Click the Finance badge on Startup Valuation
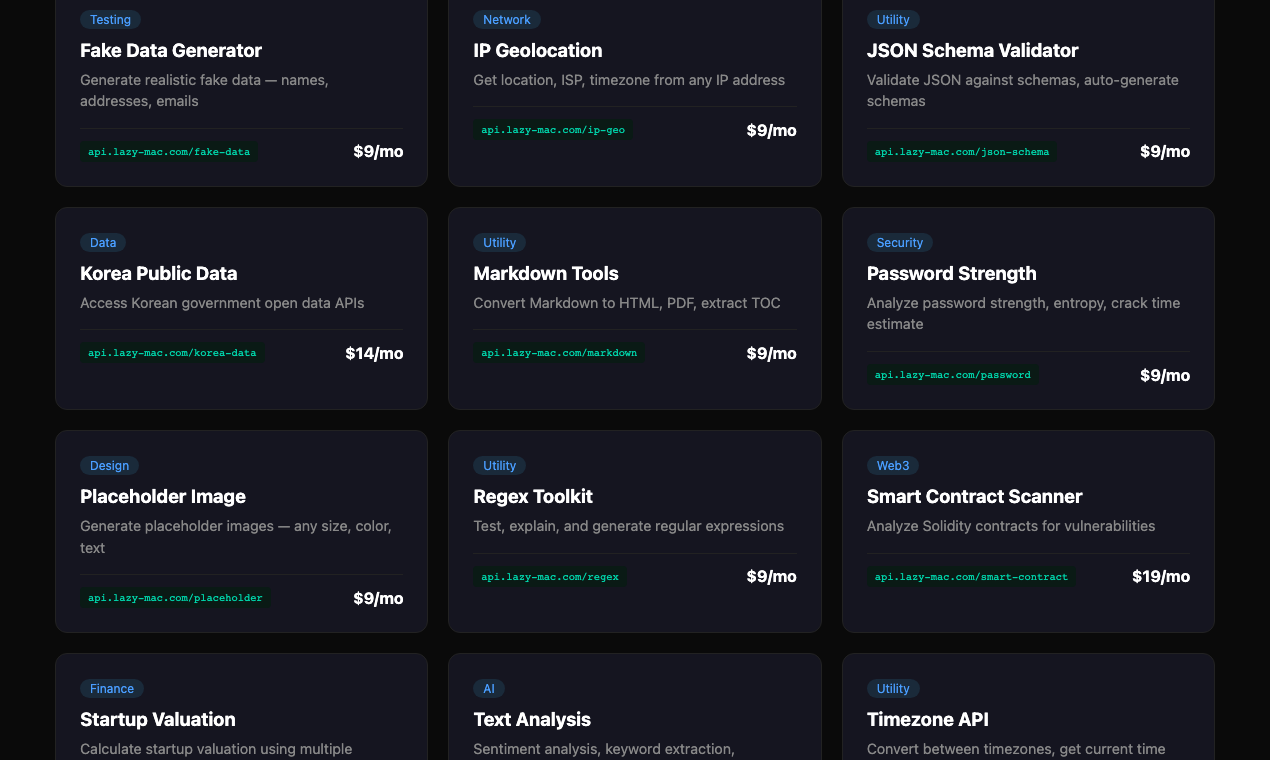 click(111, 688)
